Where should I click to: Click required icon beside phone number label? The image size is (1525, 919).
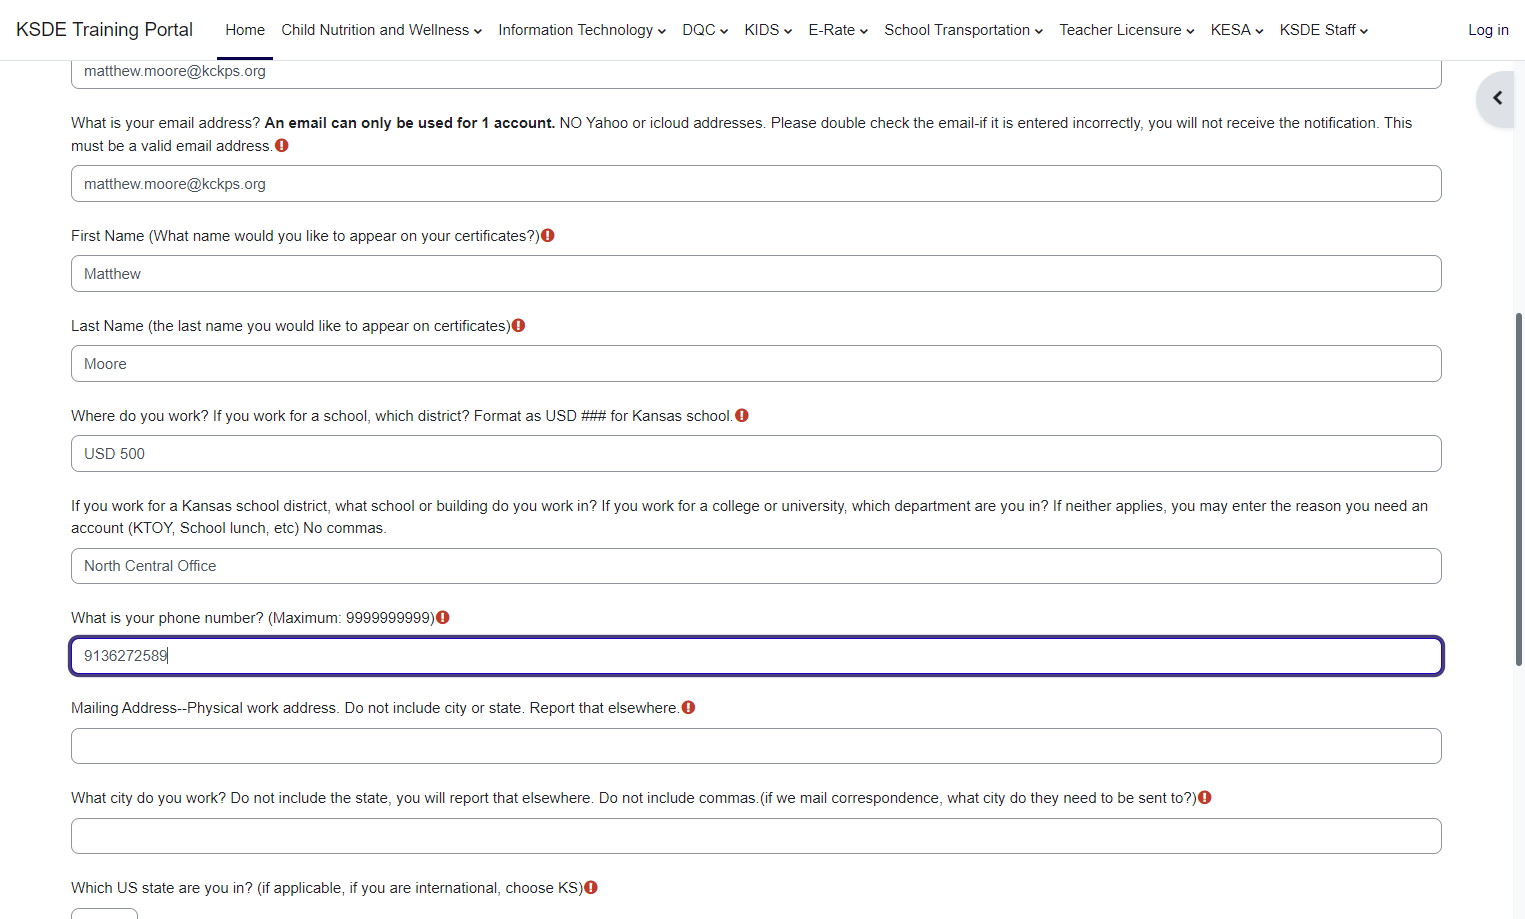click(x=443, y=618)
